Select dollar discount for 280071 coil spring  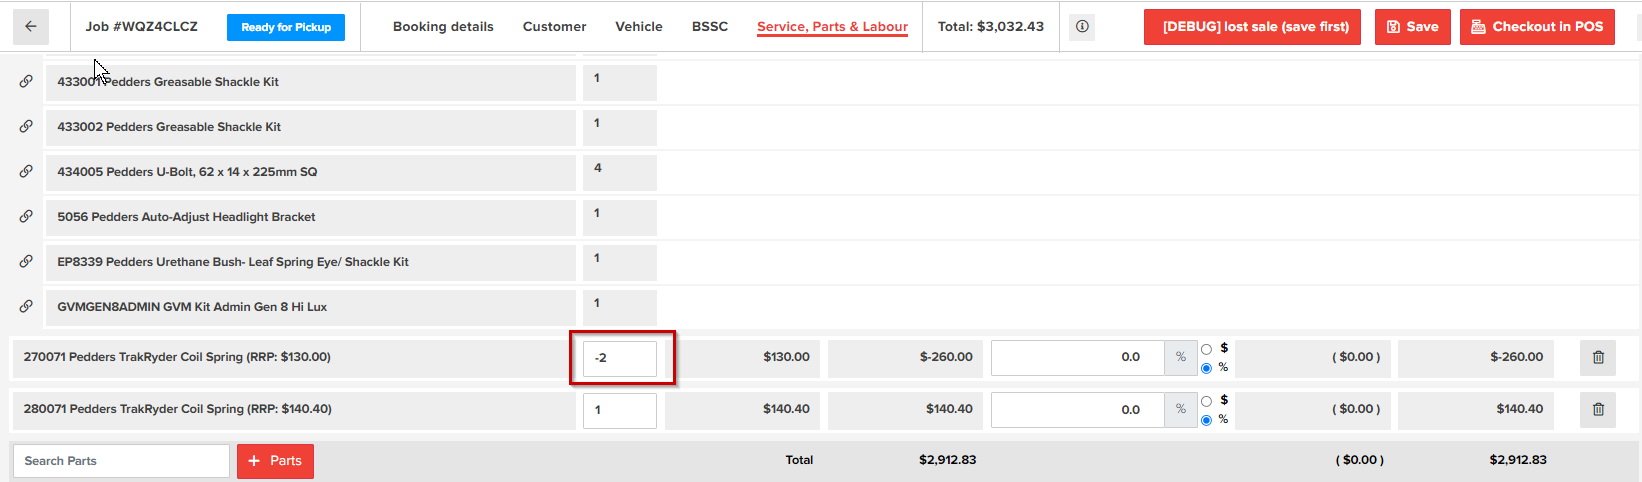[1206, 401]
